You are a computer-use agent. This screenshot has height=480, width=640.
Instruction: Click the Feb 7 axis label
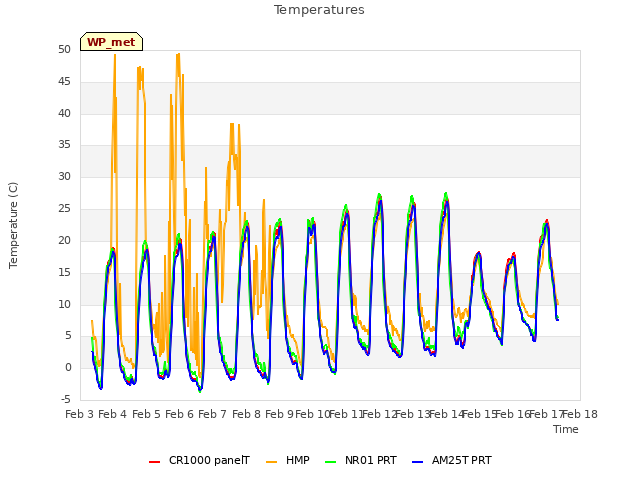point(213,414)
